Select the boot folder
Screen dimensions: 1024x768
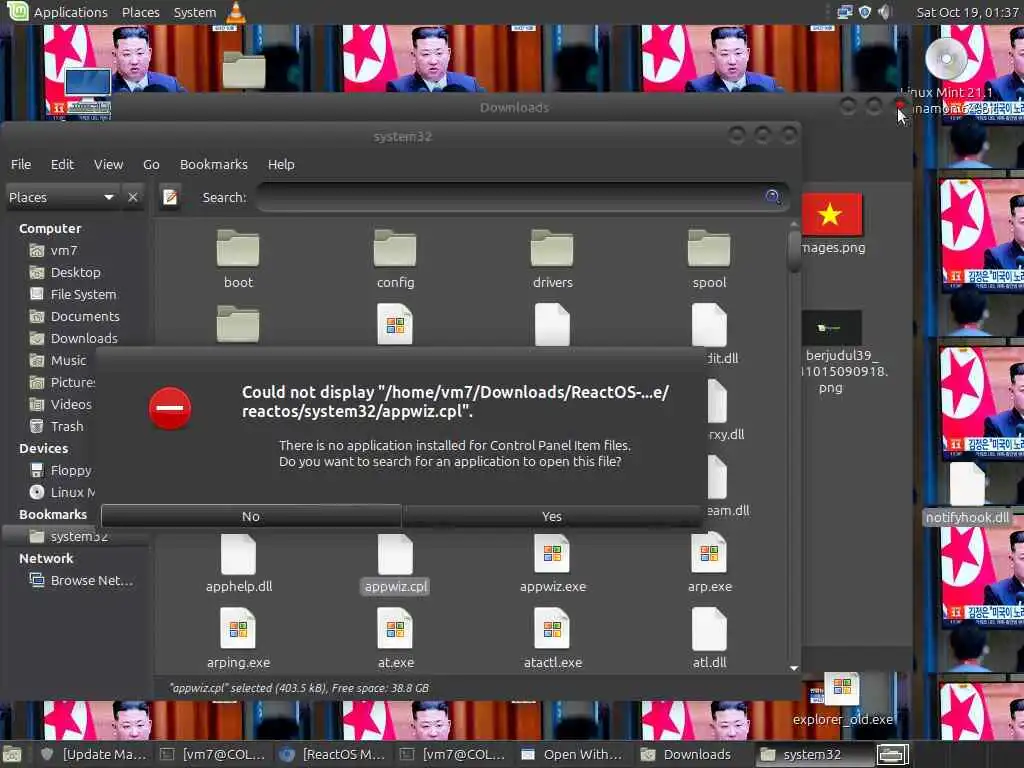(x=238, y=259)
